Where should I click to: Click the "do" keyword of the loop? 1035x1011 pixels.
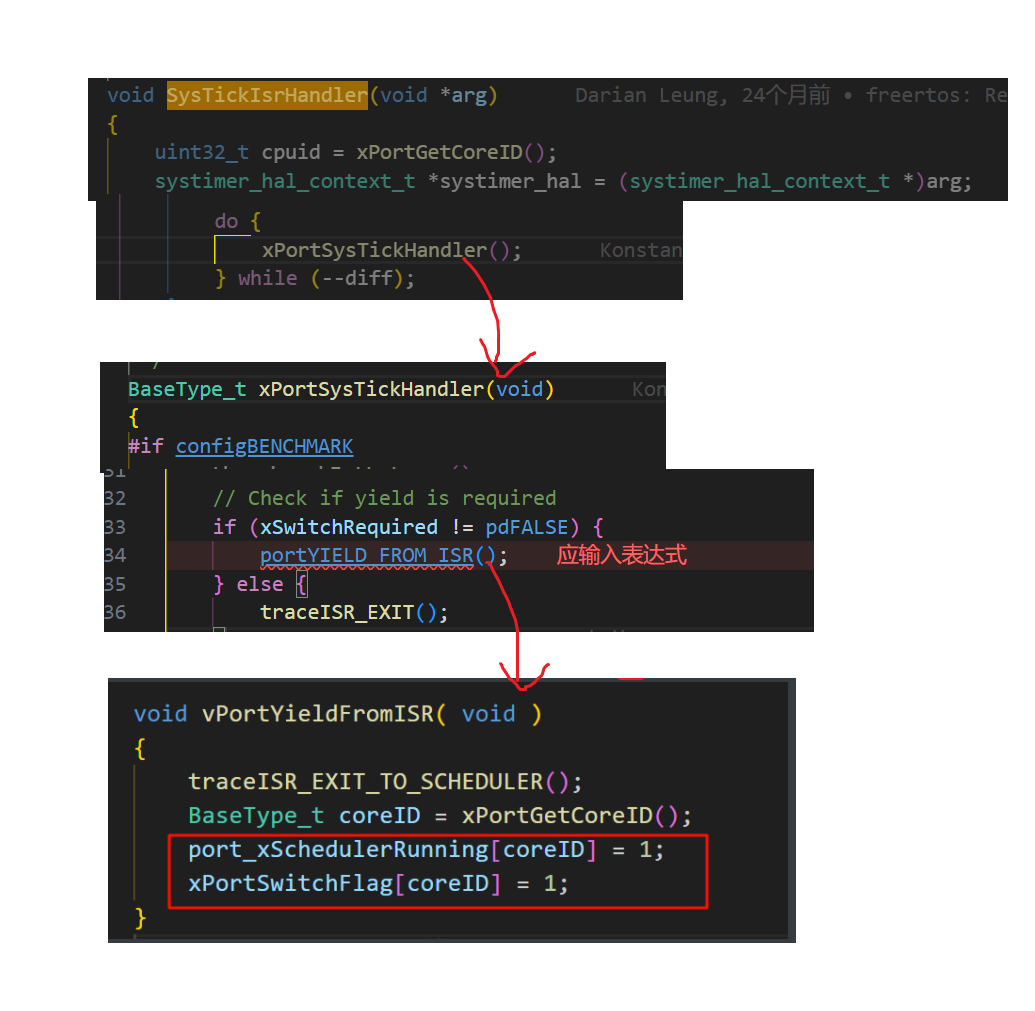(x=226, y=221)
